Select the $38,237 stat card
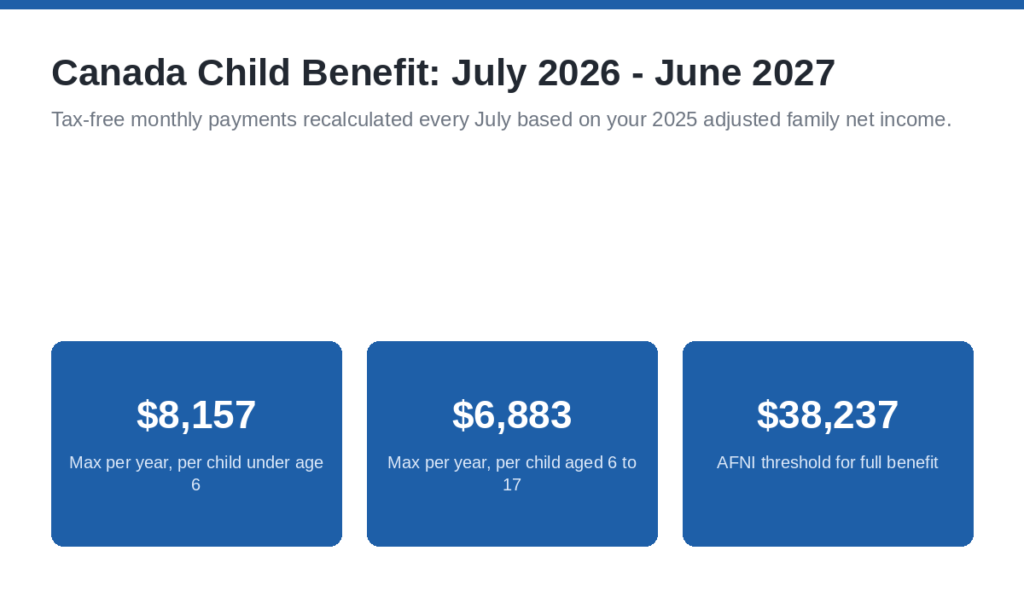 click(x=828, y=444)
